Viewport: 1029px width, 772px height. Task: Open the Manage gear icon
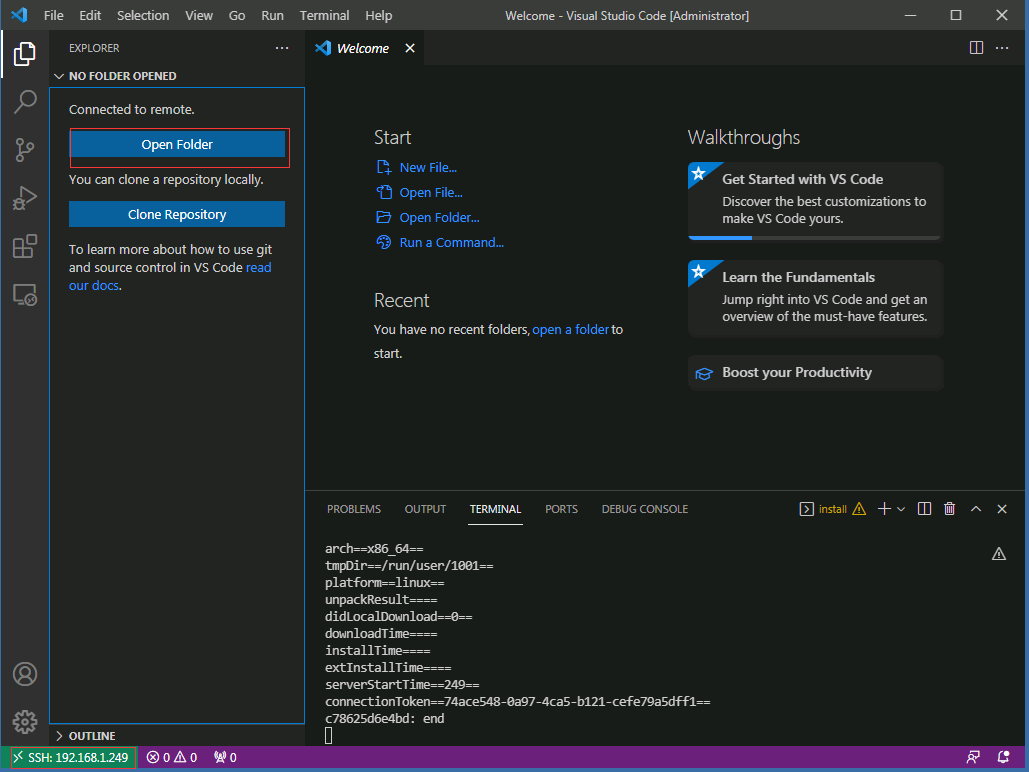tap(24, 722)
